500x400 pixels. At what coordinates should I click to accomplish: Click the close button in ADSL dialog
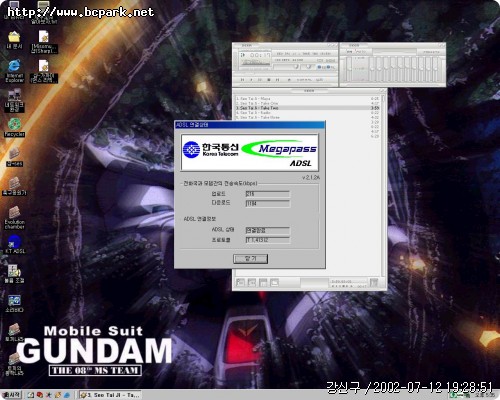pyautogui.click(x=250, y=259)
